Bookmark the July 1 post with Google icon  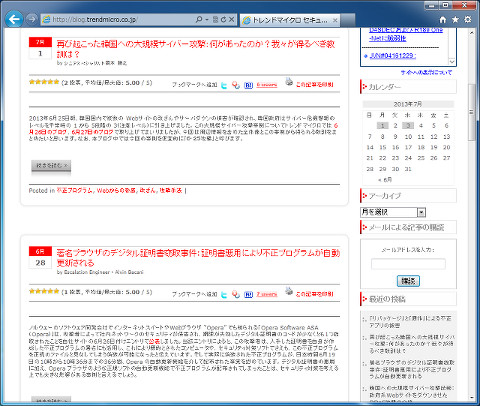pos(236,85)
